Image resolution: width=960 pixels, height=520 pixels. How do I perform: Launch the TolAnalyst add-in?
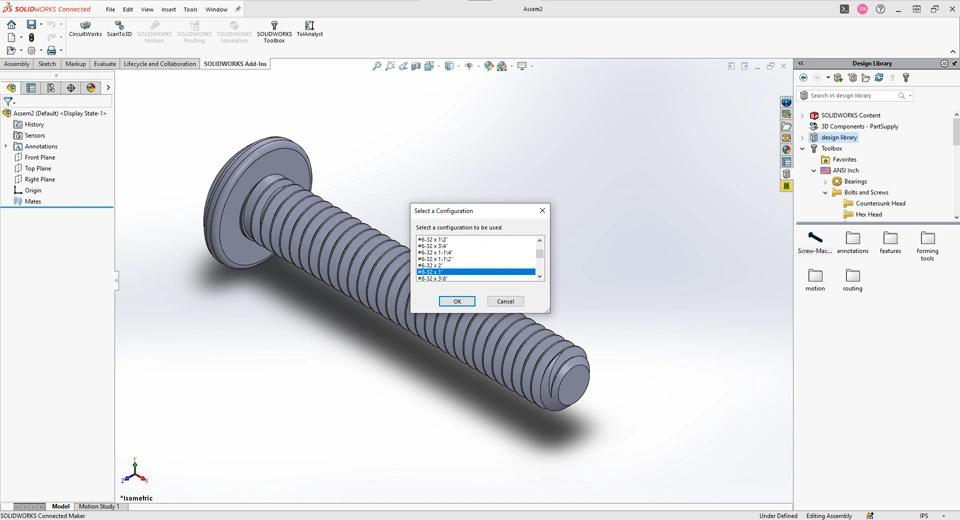pos(310,29)
